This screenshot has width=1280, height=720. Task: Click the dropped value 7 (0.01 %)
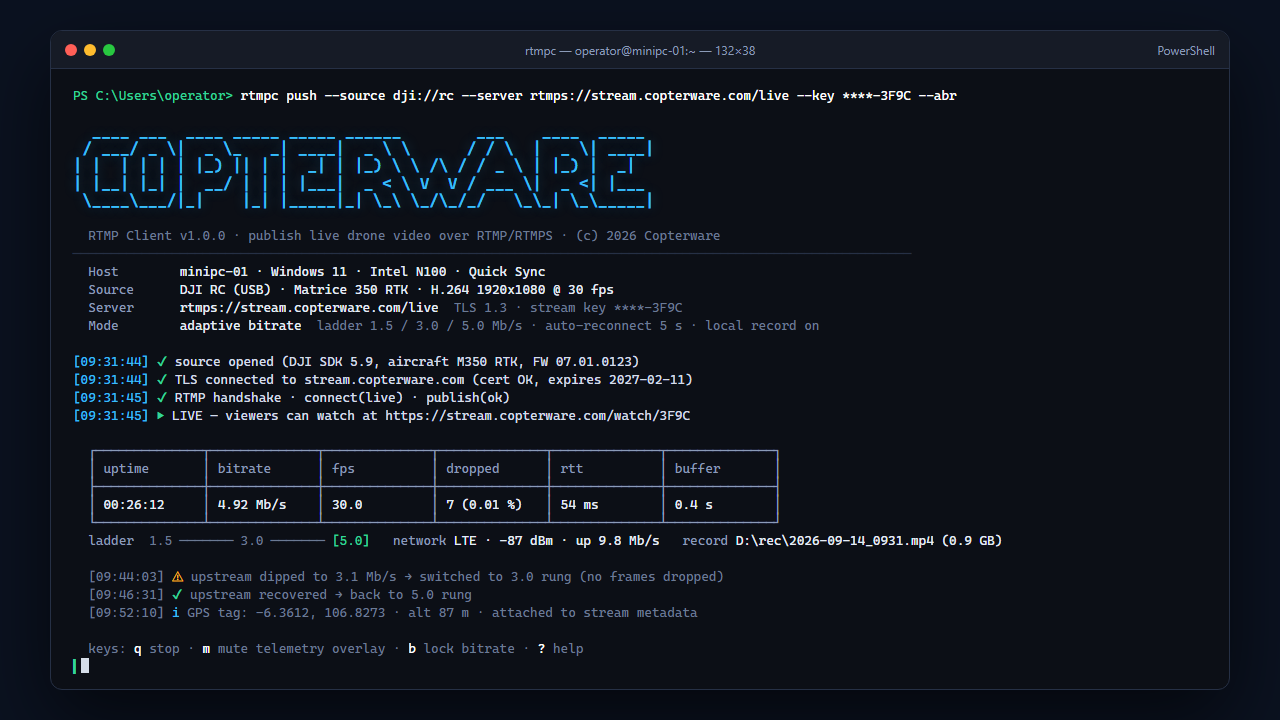(x=484, y=505)
